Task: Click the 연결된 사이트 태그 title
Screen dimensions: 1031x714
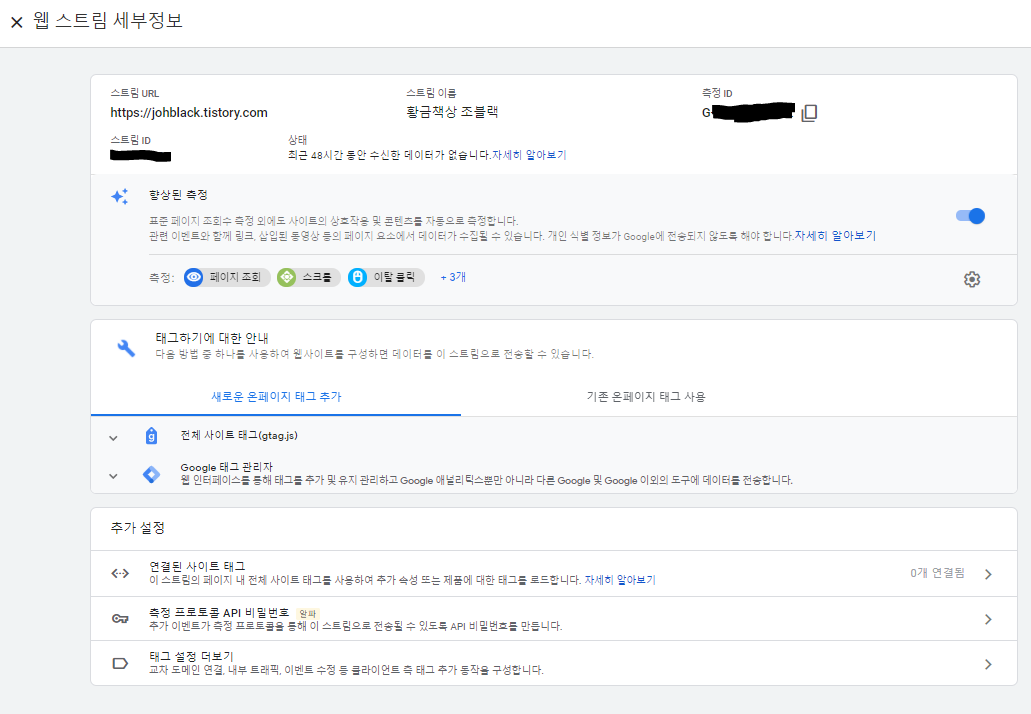Action: (x=197, y=566)
